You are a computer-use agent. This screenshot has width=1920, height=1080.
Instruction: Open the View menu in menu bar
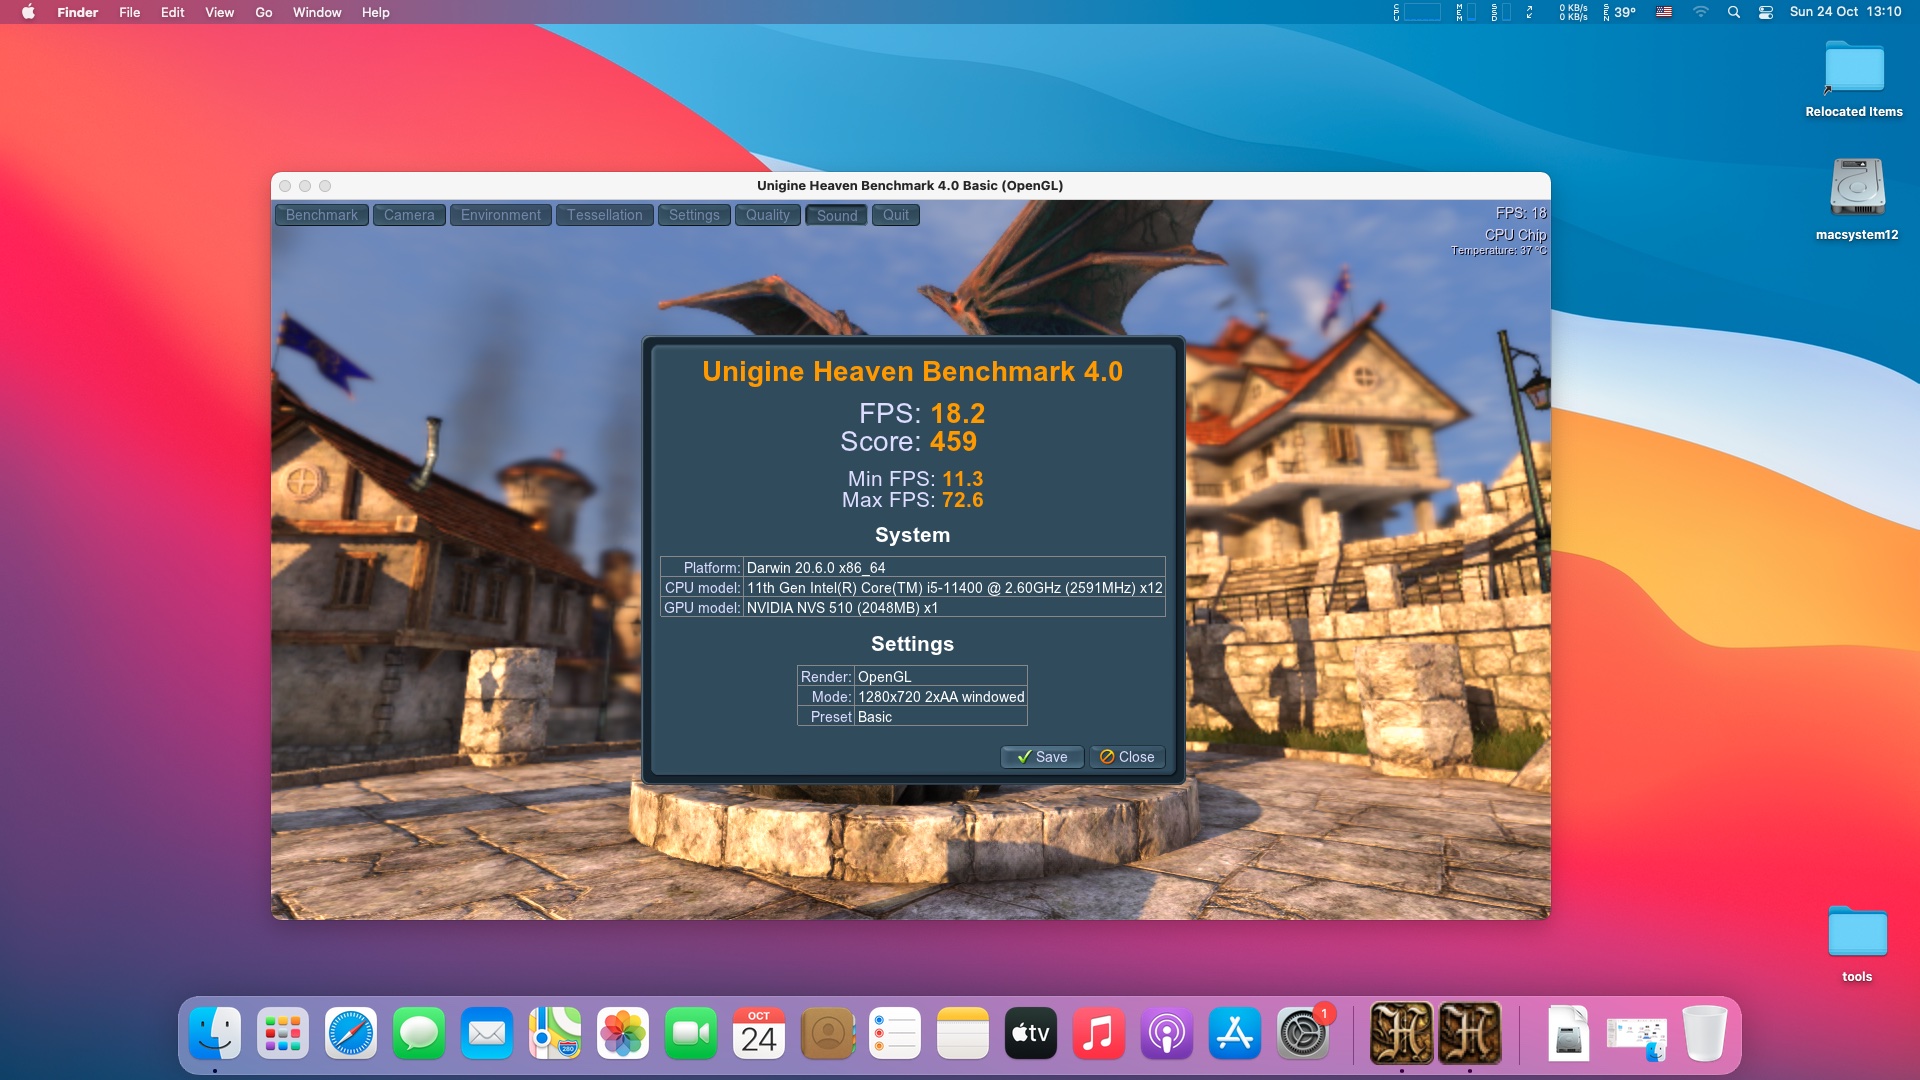(x=219, y=12)
